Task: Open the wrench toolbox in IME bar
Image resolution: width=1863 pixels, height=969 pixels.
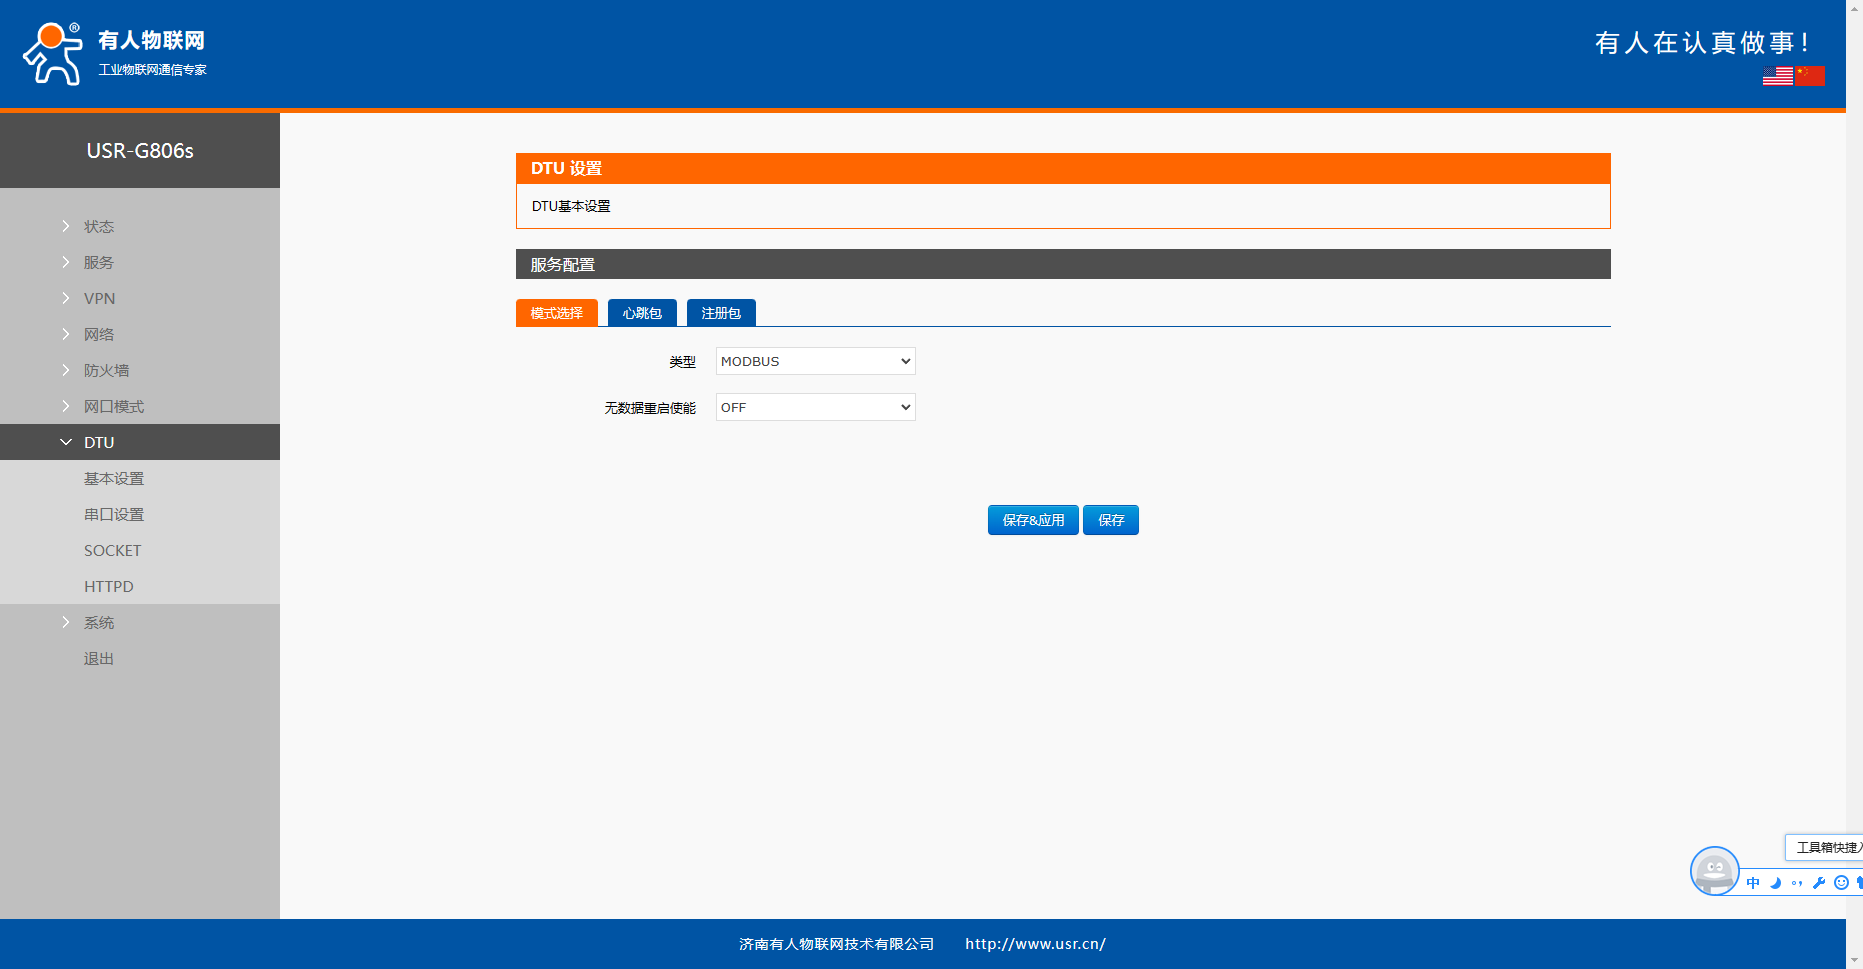Action: pos(1819,883)
